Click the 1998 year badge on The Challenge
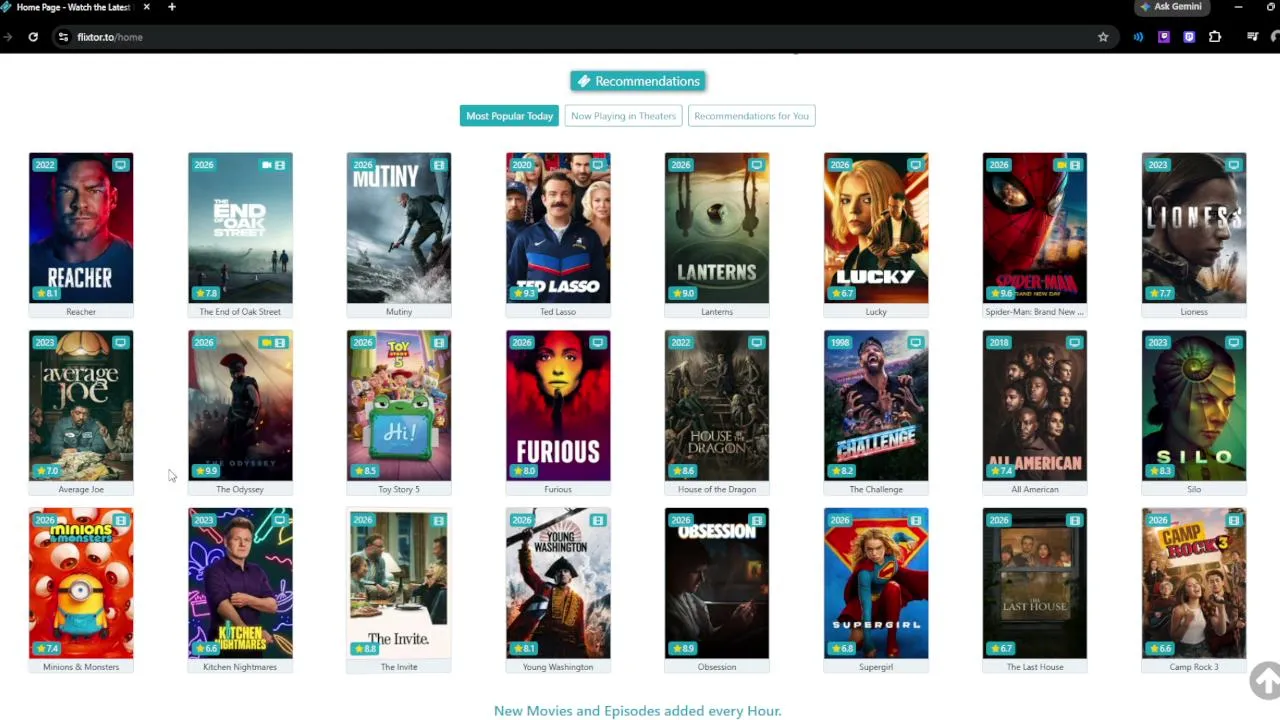The width and height of the screenshot is (1280, 720). pyautogui.click(x=840, y=343)
